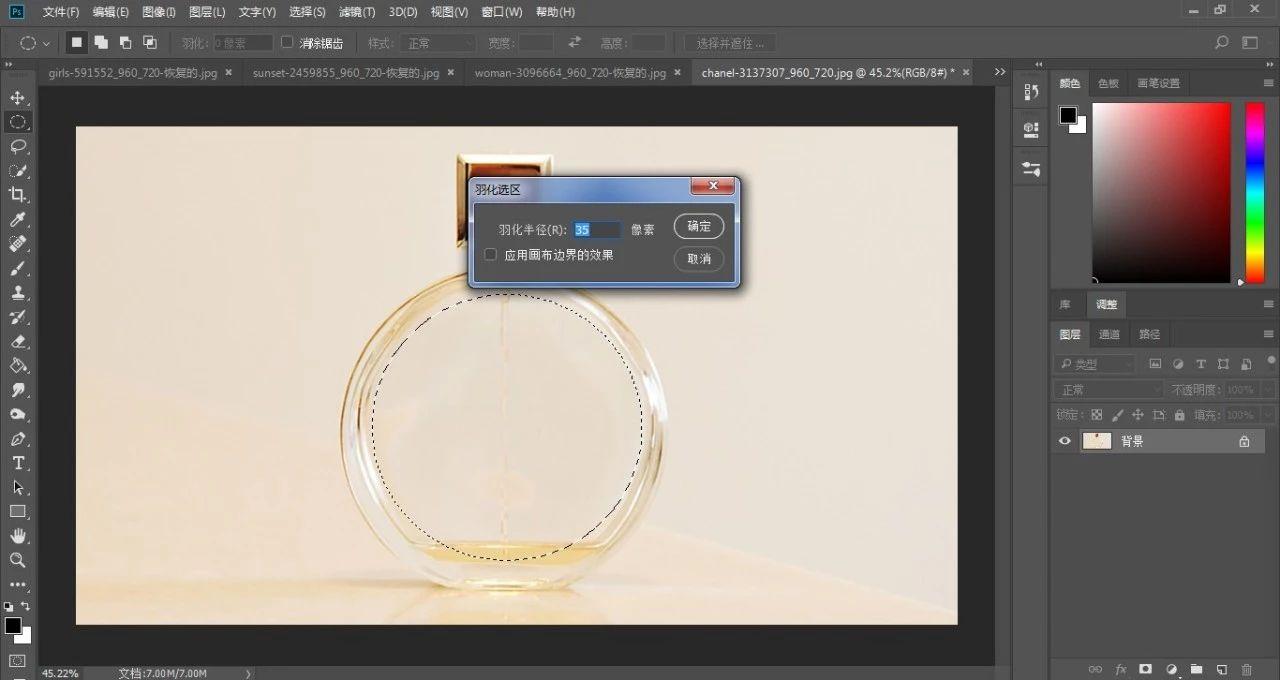Switch to the 色板 swatches tab
1280x680 pixels.
point(1108,83)
